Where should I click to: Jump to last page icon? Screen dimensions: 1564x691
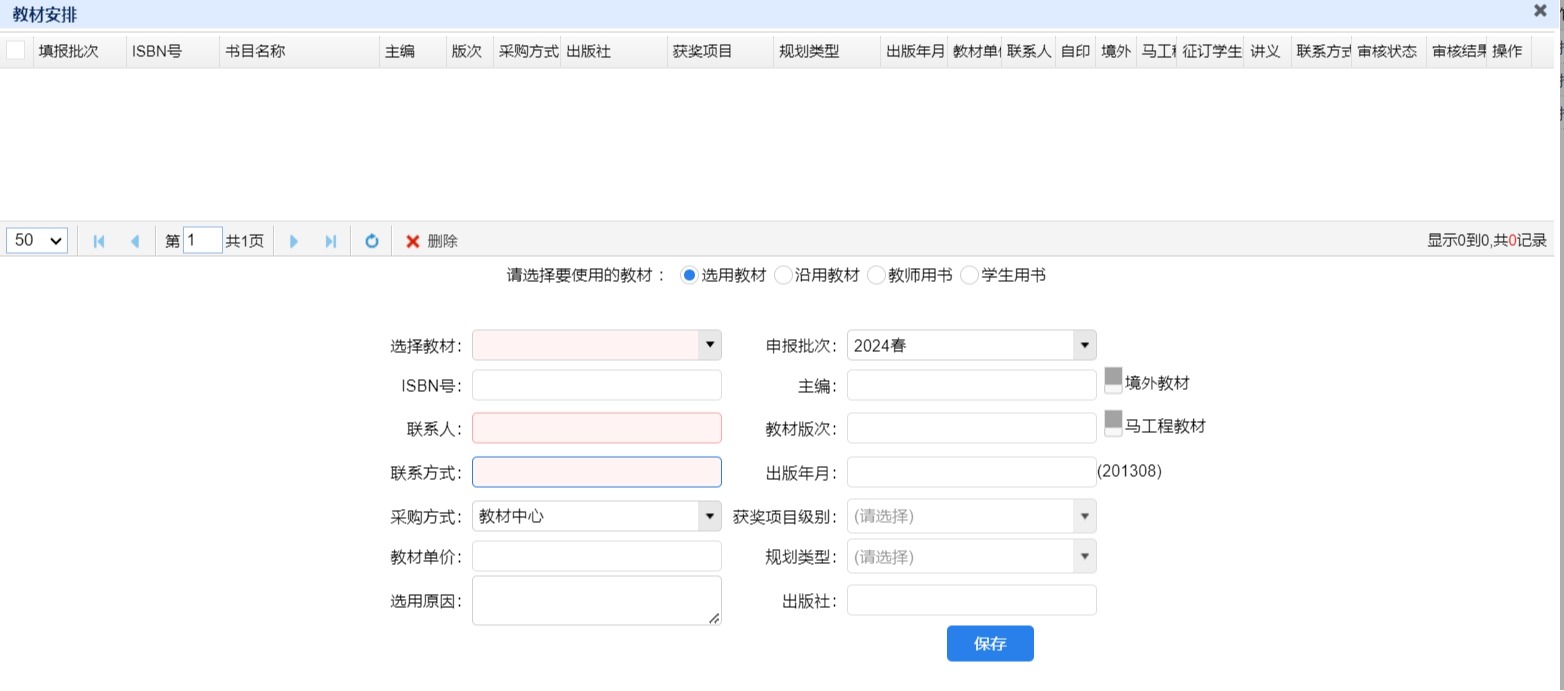tap(331, 241)
